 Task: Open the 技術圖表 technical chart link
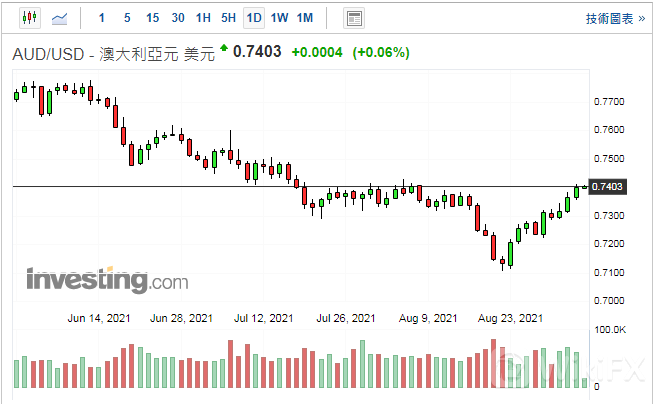[x=608, y=18]
